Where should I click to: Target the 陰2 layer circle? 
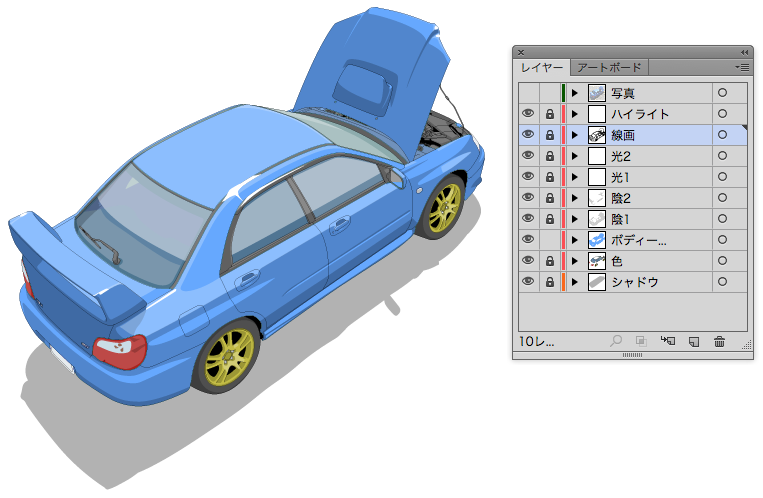722,197
